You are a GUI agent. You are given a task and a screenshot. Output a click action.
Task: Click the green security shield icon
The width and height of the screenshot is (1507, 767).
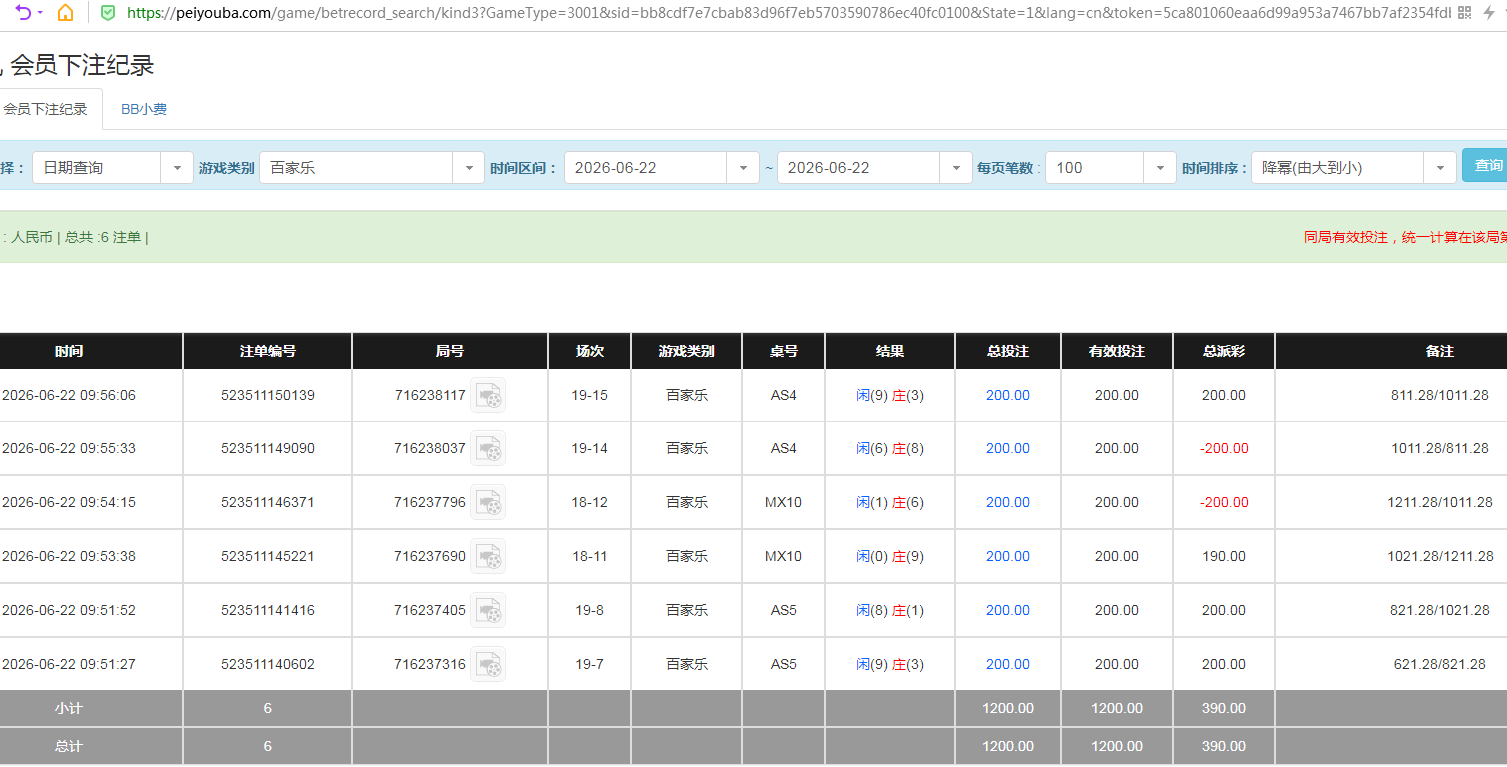click(x=108, y=13)
